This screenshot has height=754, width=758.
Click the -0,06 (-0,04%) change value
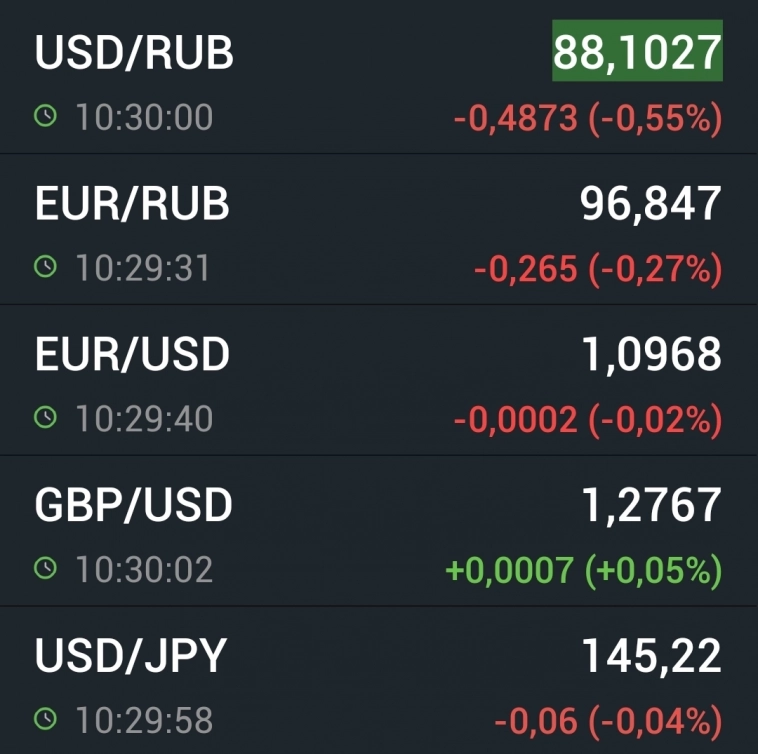coord(607,720)
